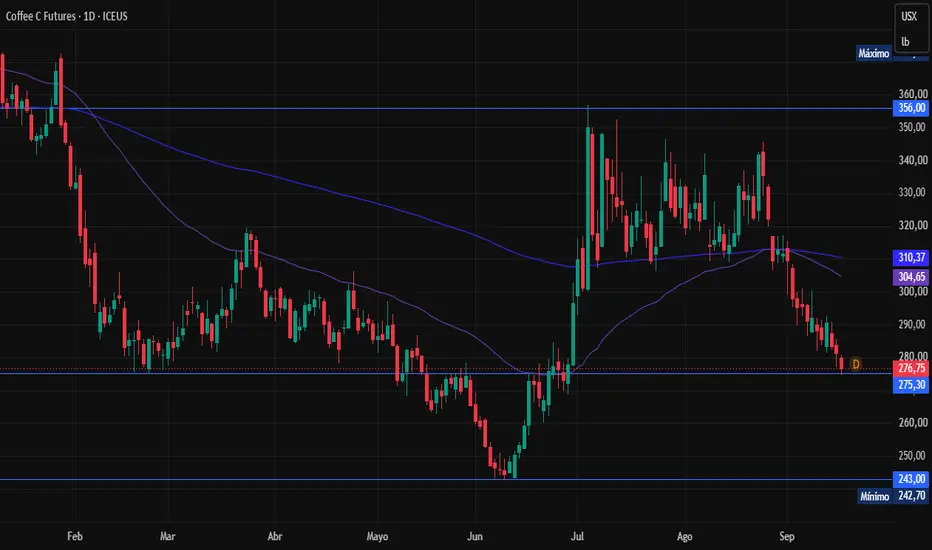This screenshot has width=932, height=550.
Task: Click the 260,00 tick on price scale
Action: (x=912, y=422)
